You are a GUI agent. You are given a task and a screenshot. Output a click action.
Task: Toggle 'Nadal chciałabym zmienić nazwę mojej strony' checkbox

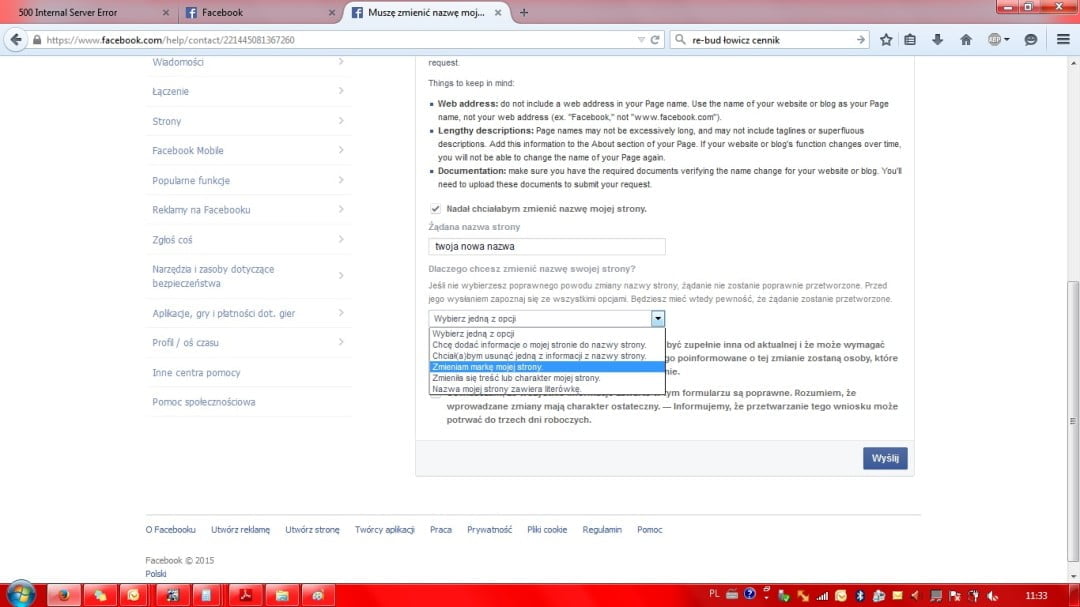tap(435, 209)
